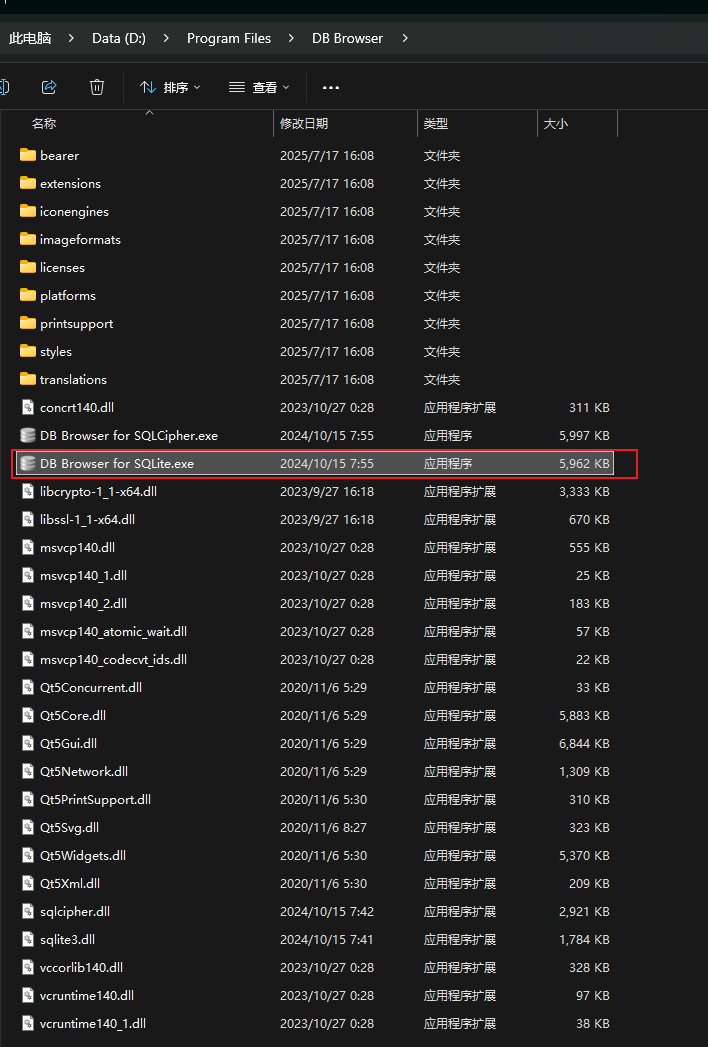The height and width of the screenshot is (1047, 708).
Task: Select file name Qt5Svg.dll
Action: point(69,827)
